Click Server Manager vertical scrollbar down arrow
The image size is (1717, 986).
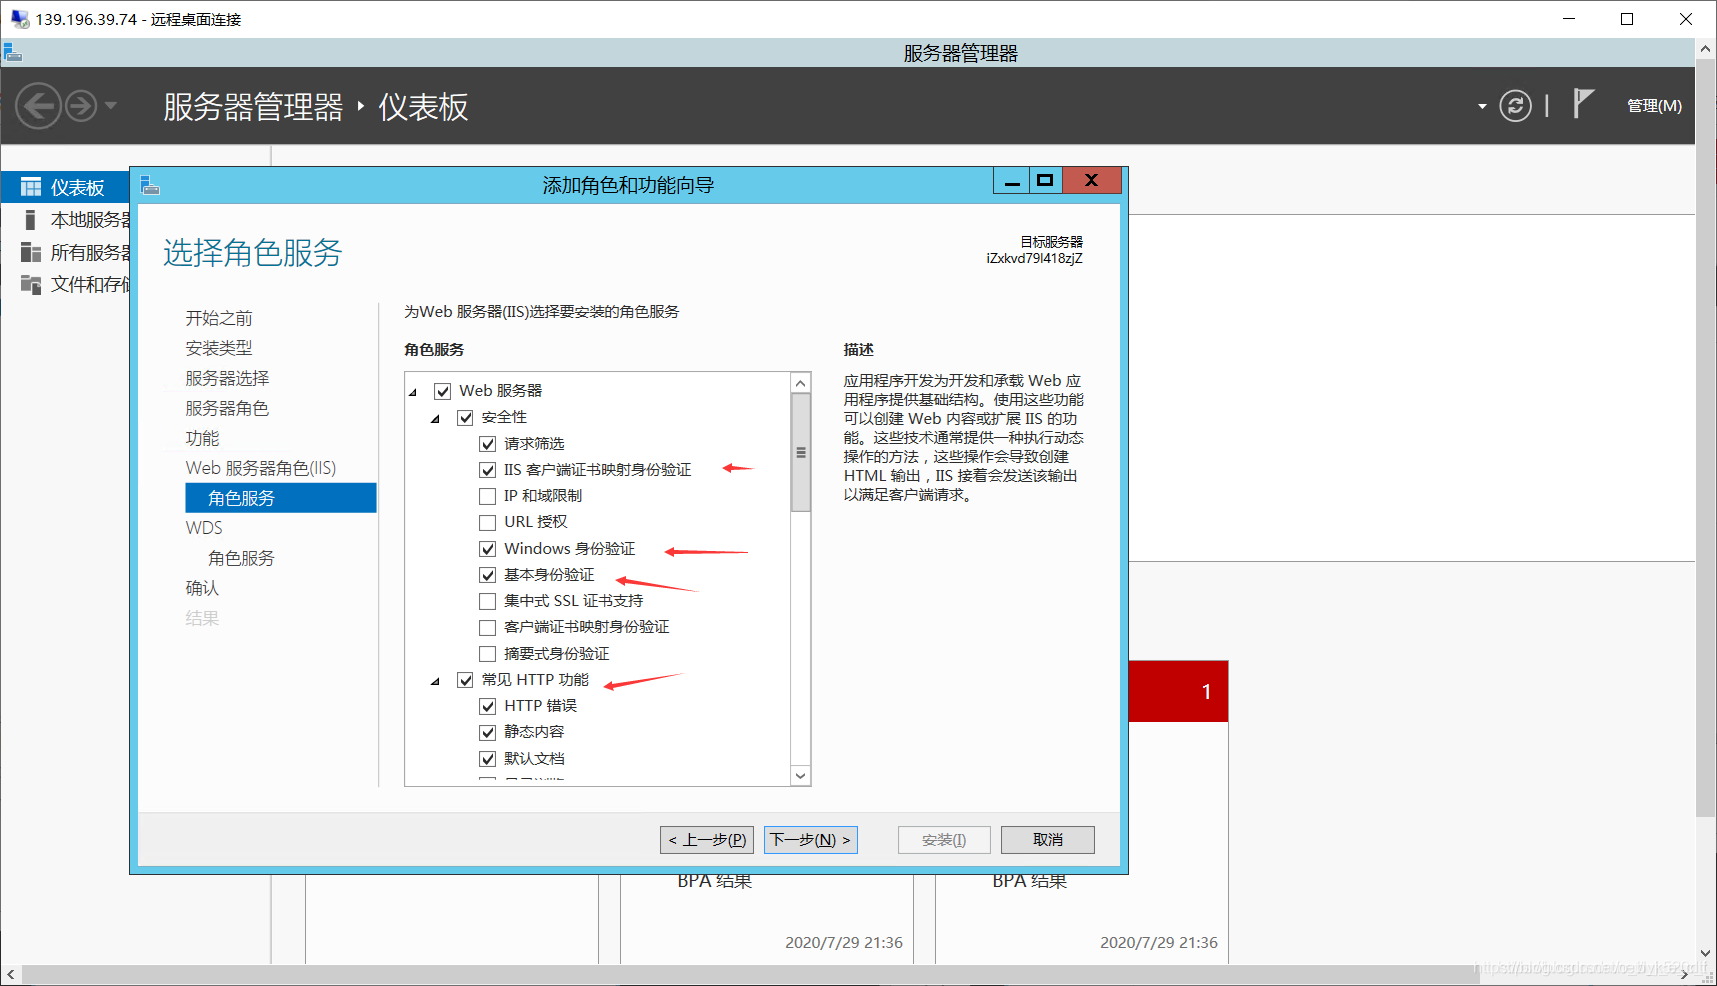pos(1706,954)
